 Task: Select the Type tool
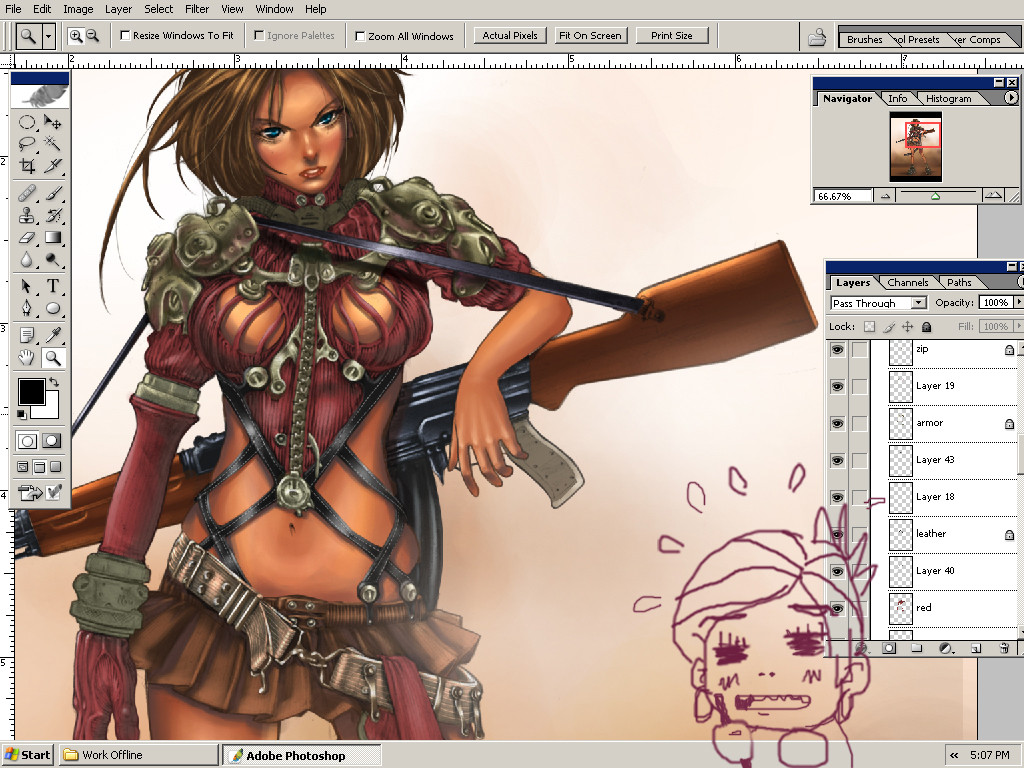click(x=52, y=286)
